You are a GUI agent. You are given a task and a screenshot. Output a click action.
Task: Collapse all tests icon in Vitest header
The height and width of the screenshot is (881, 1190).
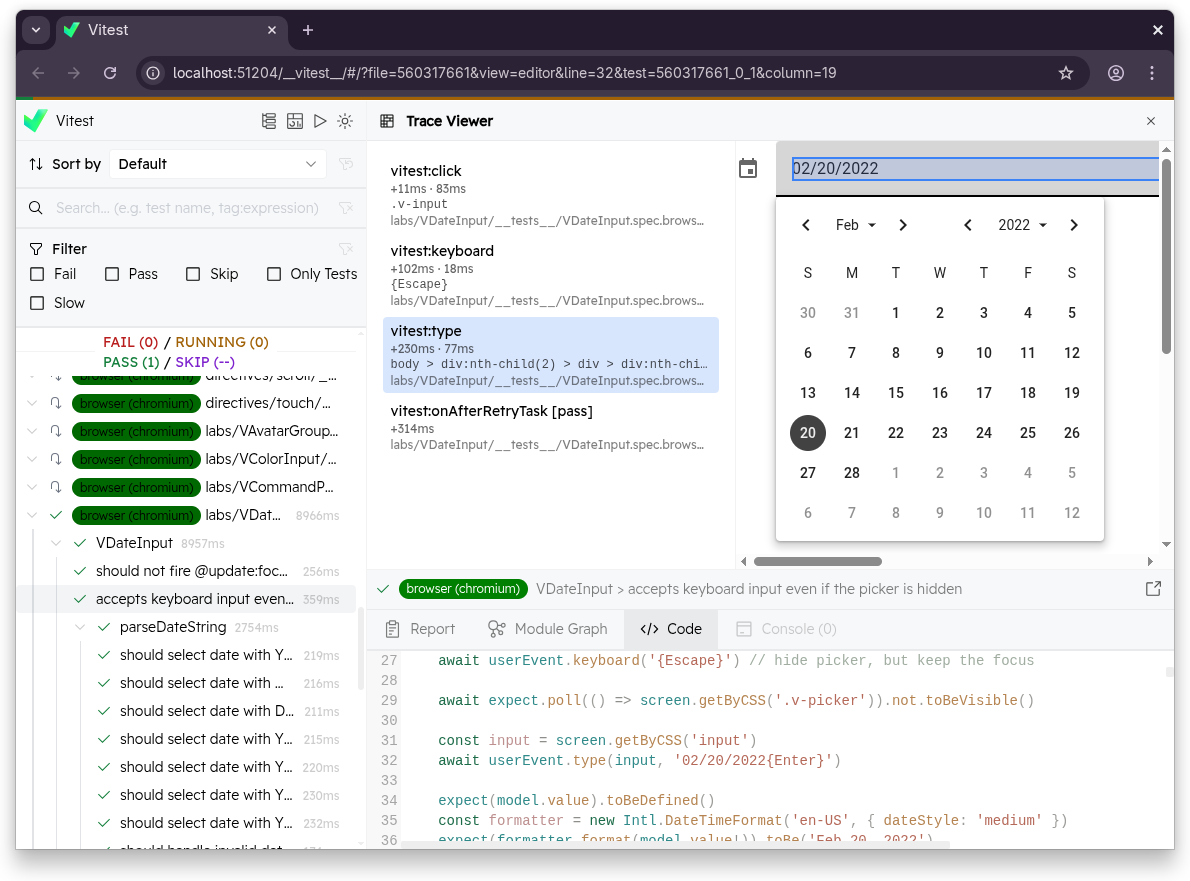coord(269,121)
